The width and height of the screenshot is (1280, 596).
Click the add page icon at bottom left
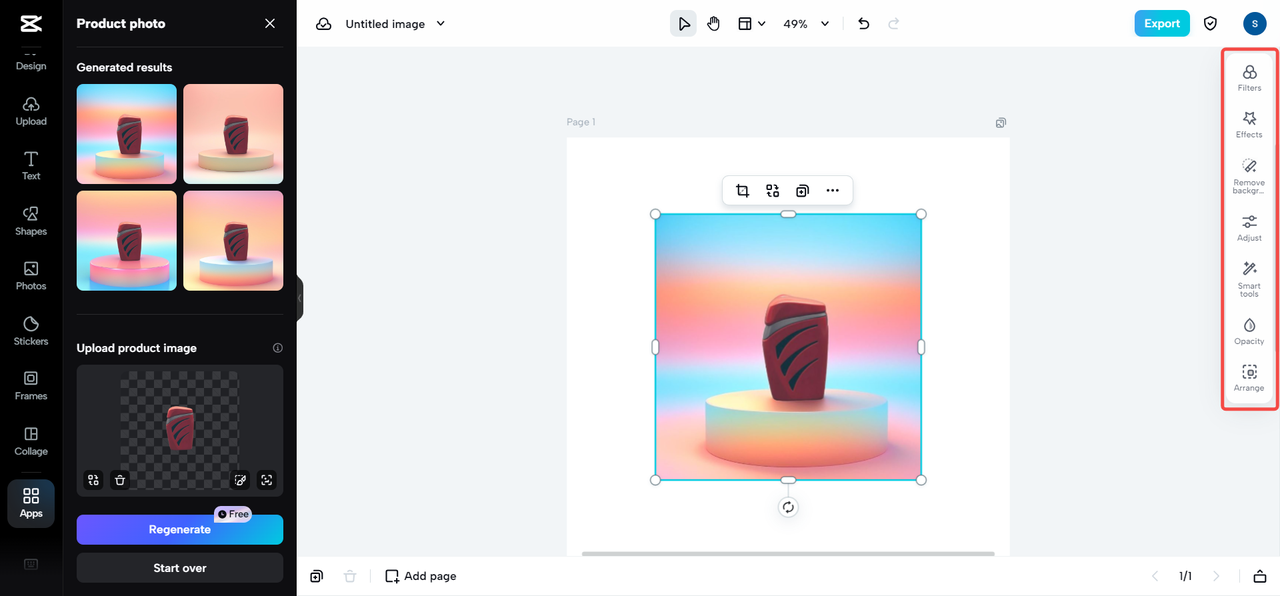click(316, 576)
